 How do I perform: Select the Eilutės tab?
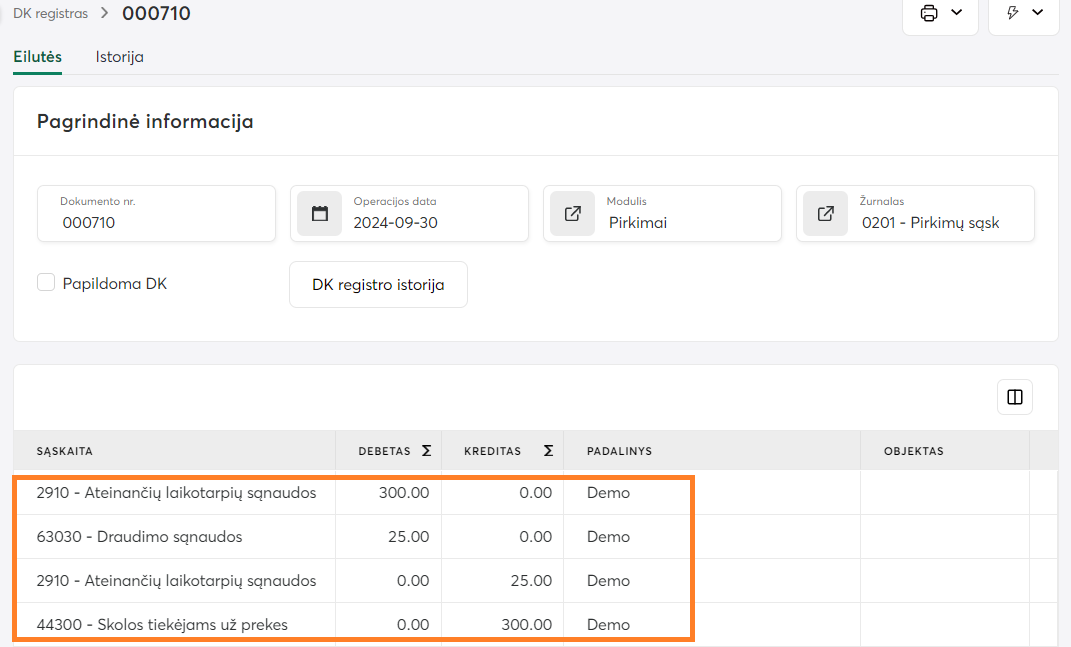[38, 57]
